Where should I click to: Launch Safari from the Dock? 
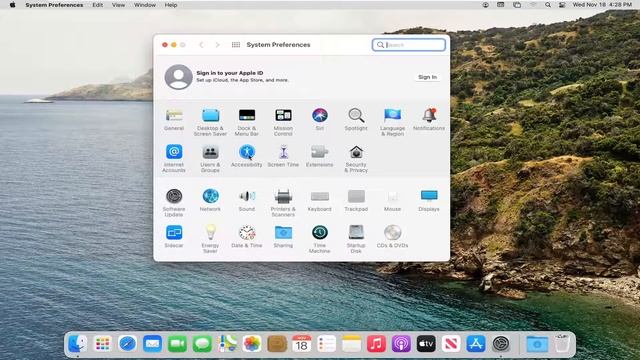coord(127,344)
